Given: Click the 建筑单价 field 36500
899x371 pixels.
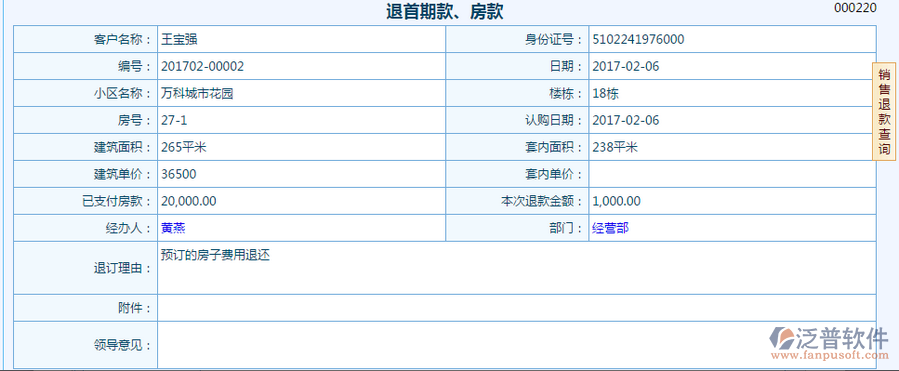Looking at the screenshot, I should [x=302, y=174].
